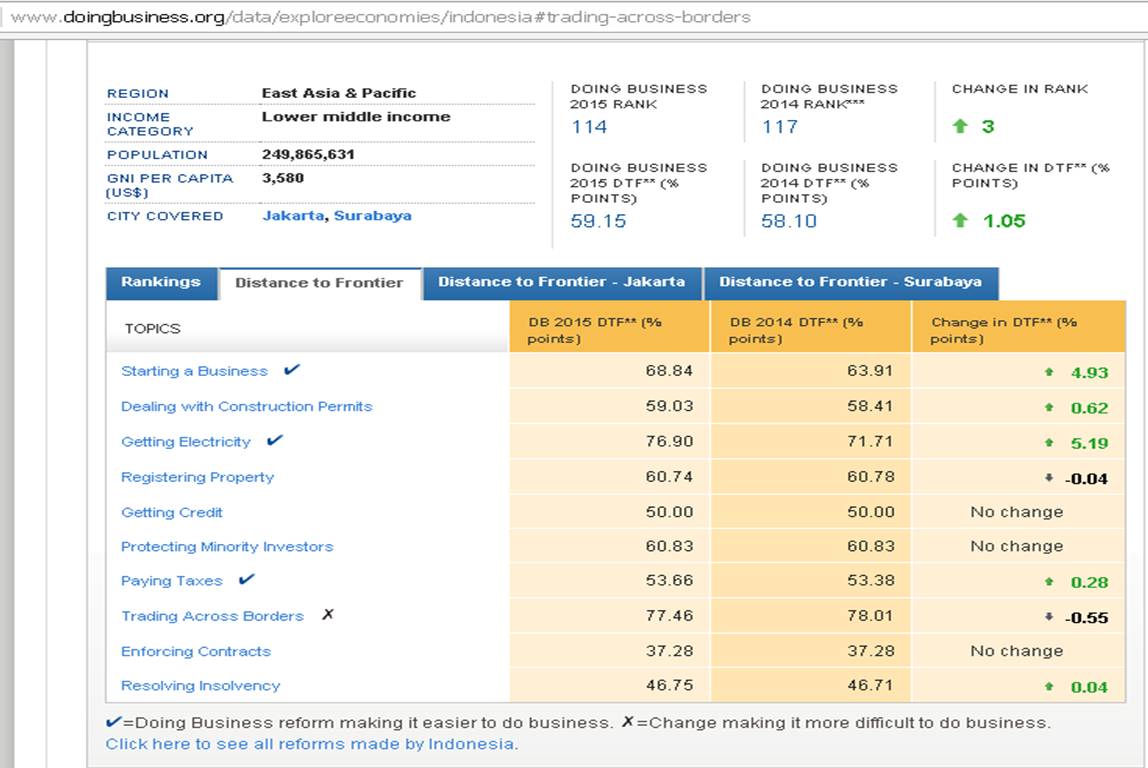Click the small up arrow beside 5.19
This screenshot has width=1148, height=768.
click(x=1049, y=443)
